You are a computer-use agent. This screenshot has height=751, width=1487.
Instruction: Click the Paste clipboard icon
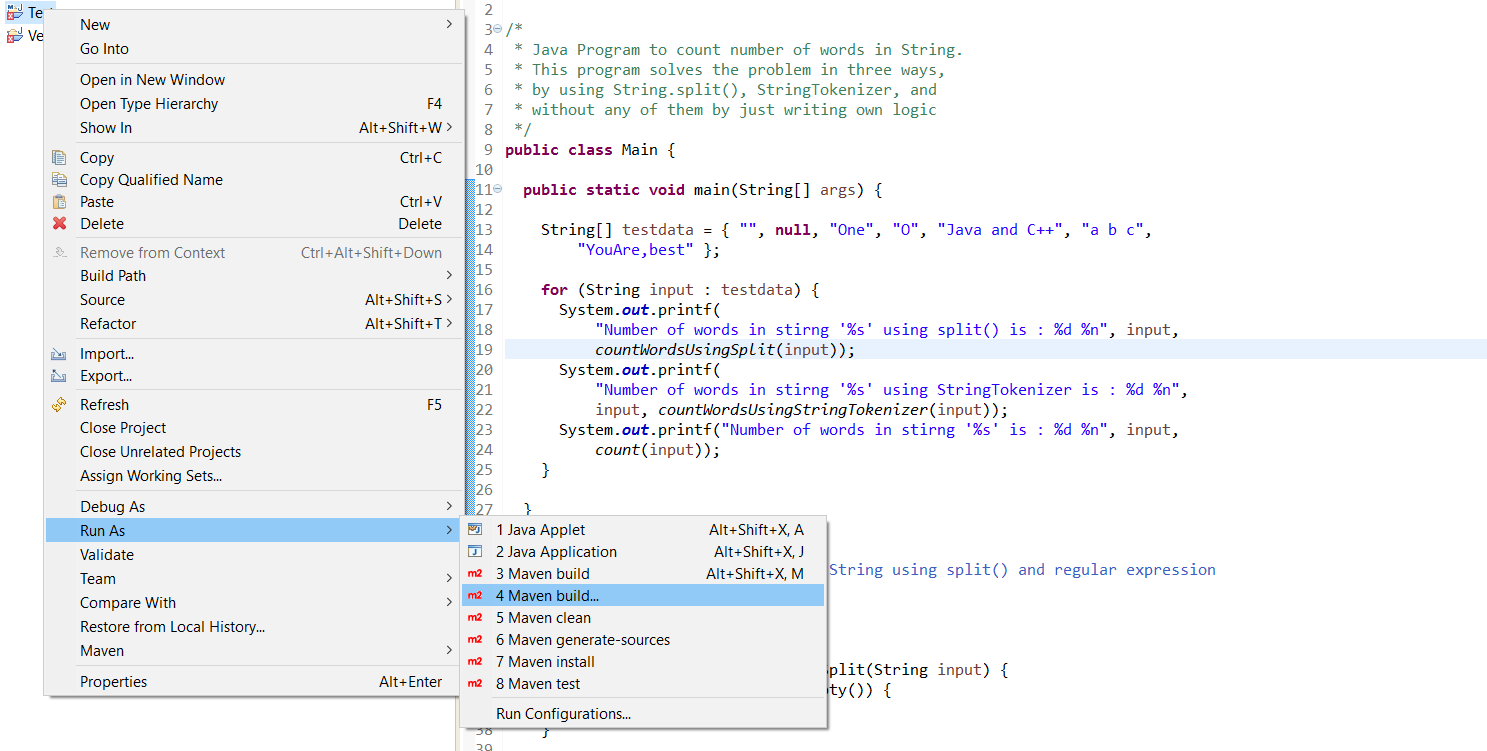(x=60, y=201)
